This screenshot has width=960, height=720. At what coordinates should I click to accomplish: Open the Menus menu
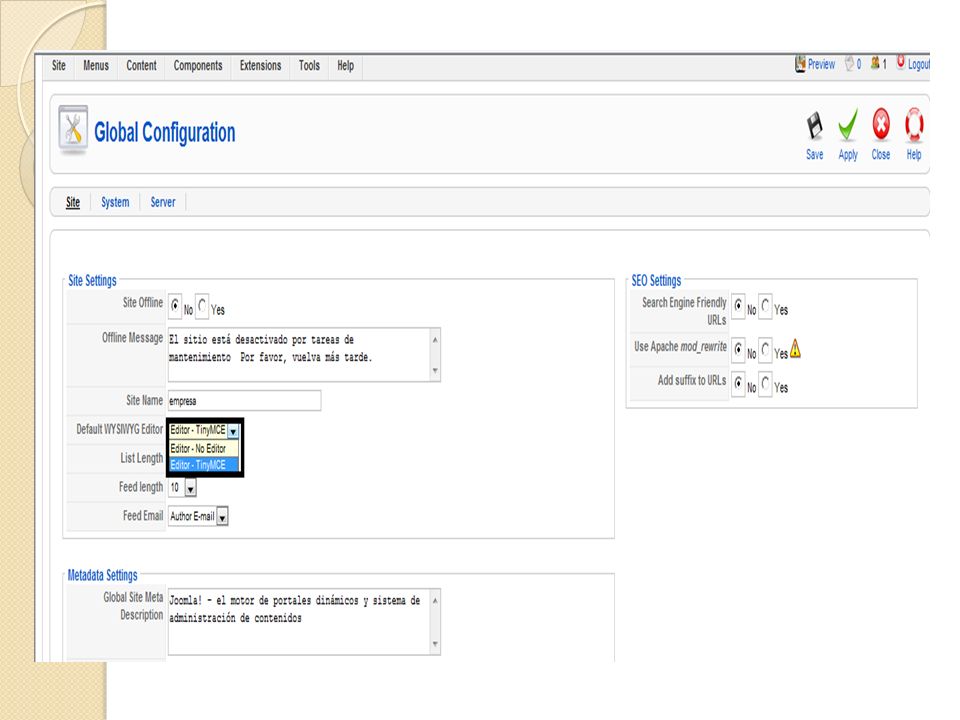(x=96, y=66)
